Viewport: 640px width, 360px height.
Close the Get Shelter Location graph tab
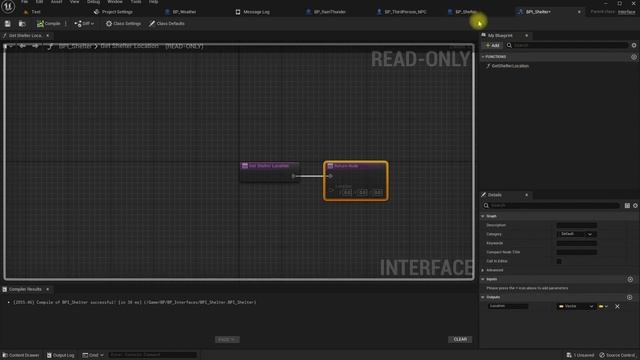[47, 36]
